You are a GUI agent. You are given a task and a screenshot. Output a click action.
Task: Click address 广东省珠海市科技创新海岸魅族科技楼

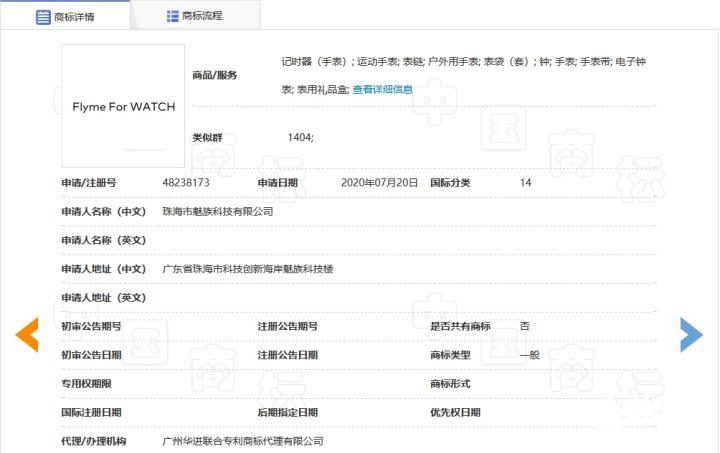[x=248, y=269]
